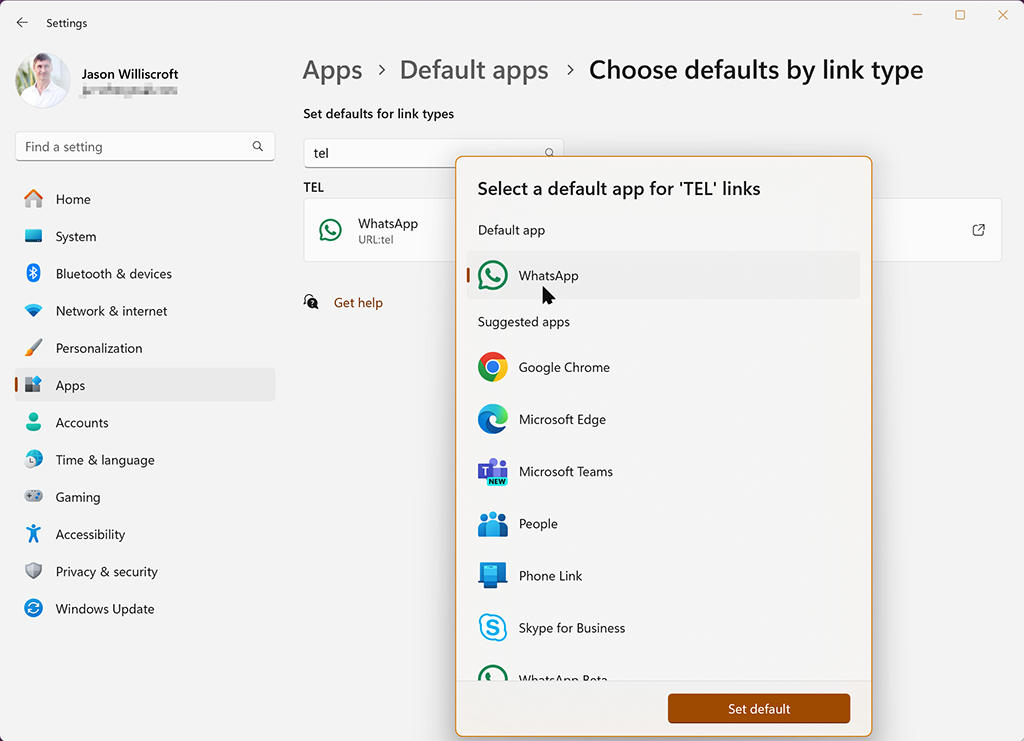Click Jason Williscroft profile picture
The width and height of the screenshot is (1024, 741).
pyautogui.click(x=43, y=80)
